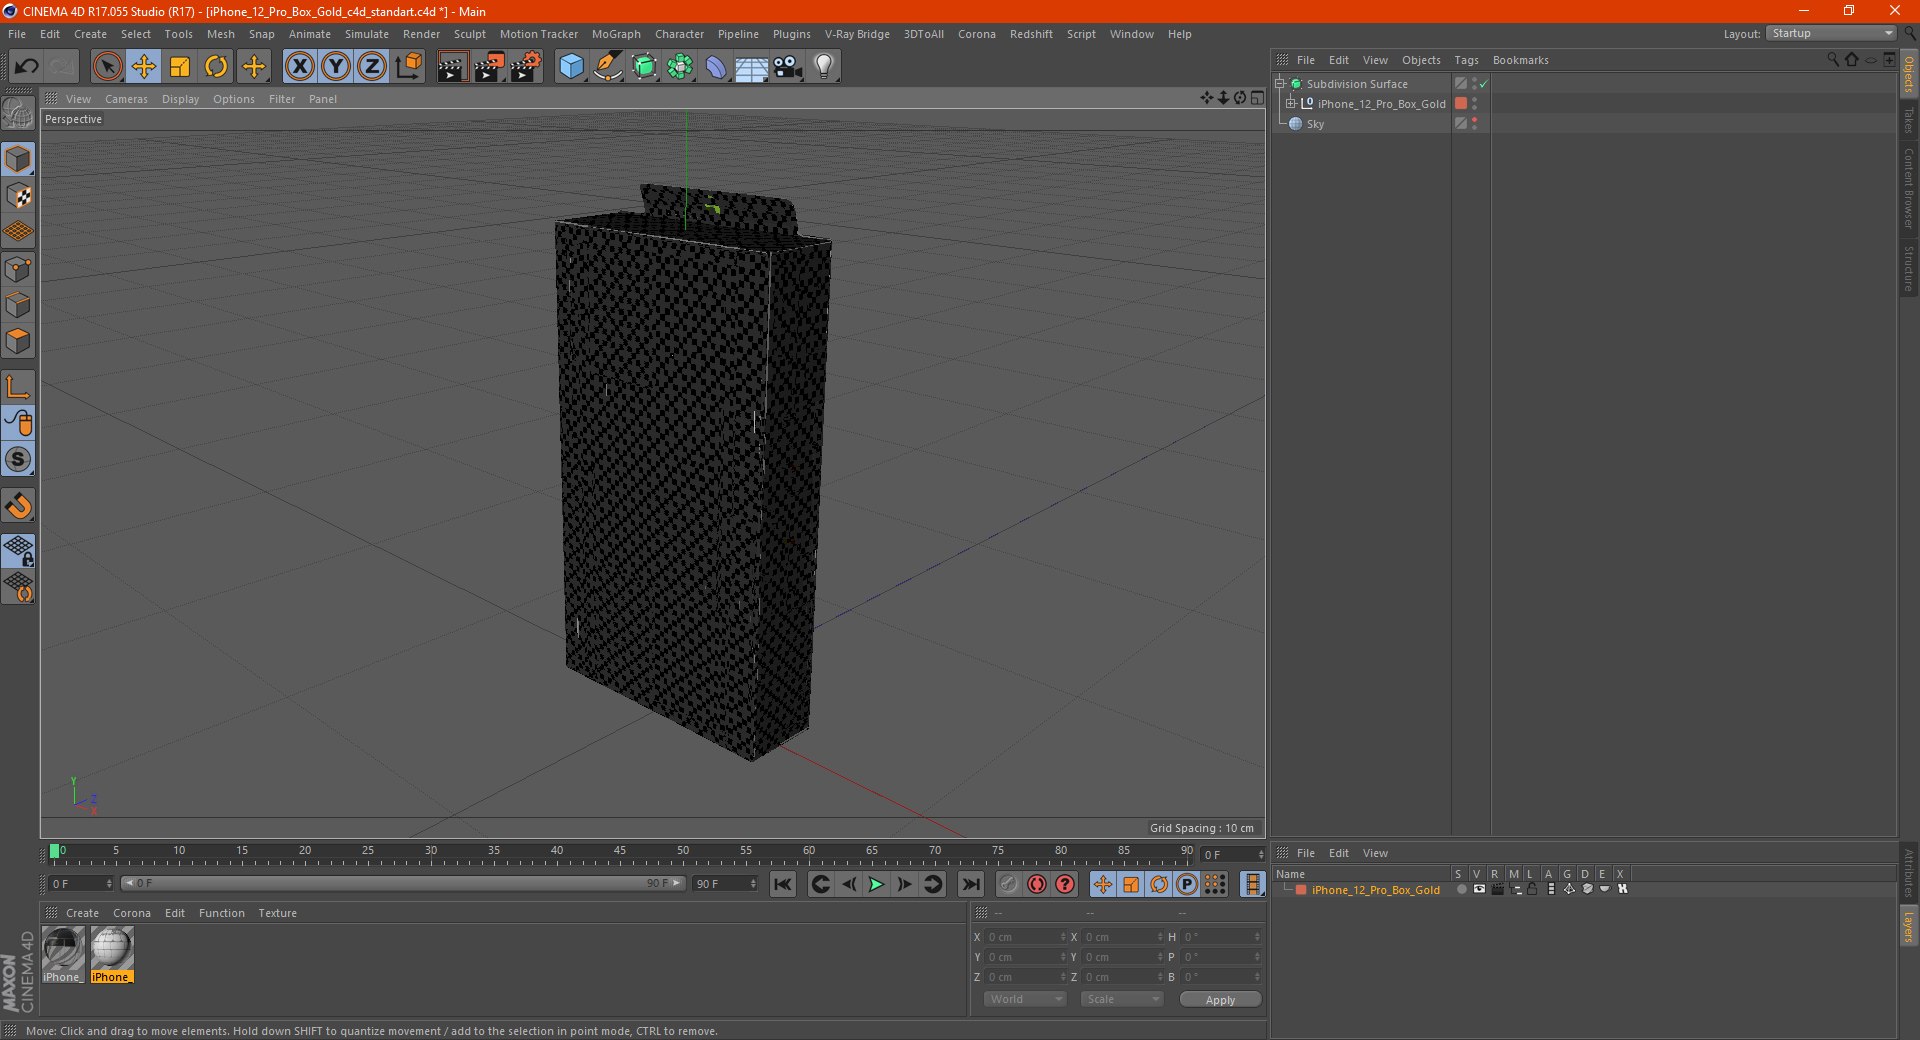Add a Cube primitive object
This screenshot has height=1040, width=1920.
point(571,67)
